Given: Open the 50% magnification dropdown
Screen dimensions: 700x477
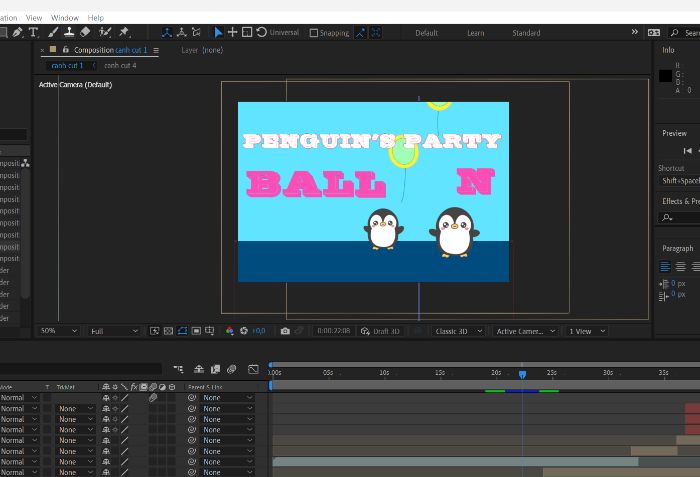Looking at the screenshot, I should (x=58, y=331).
